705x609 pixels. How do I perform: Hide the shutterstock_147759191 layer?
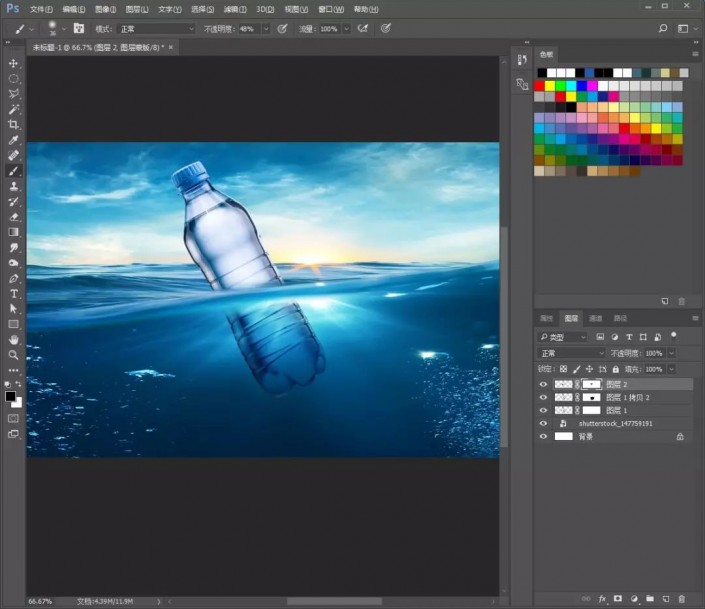tap(543, 423)
